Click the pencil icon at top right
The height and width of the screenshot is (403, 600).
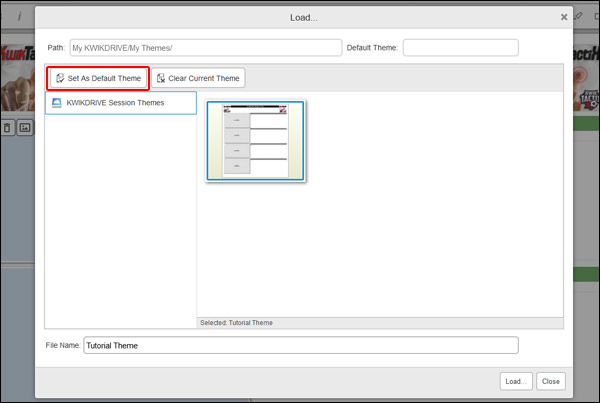[x=579, y=16]
